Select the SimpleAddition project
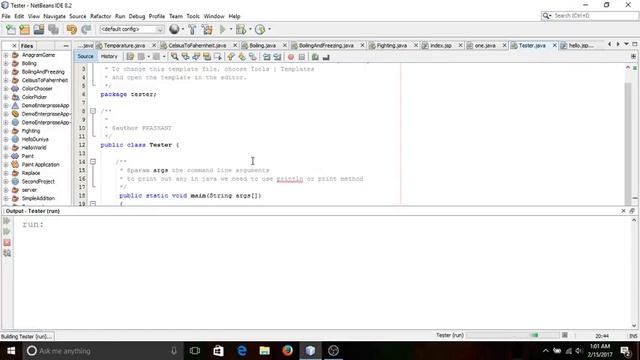The height and width of the screenshot is (360, 640). tap(38, 198)
